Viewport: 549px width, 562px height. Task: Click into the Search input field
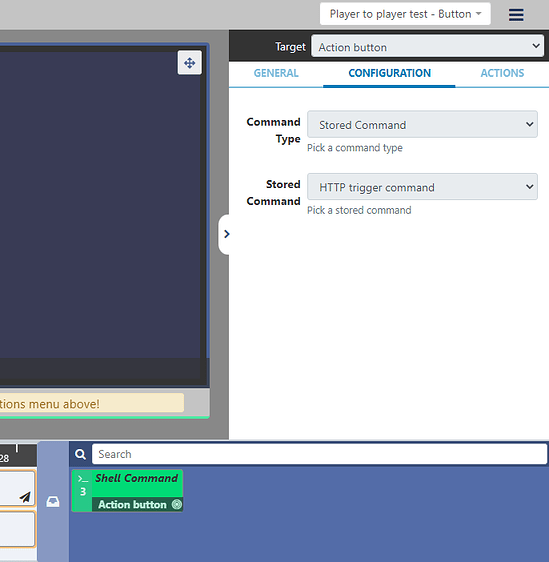pyautogui.click(x=319, y=454)
